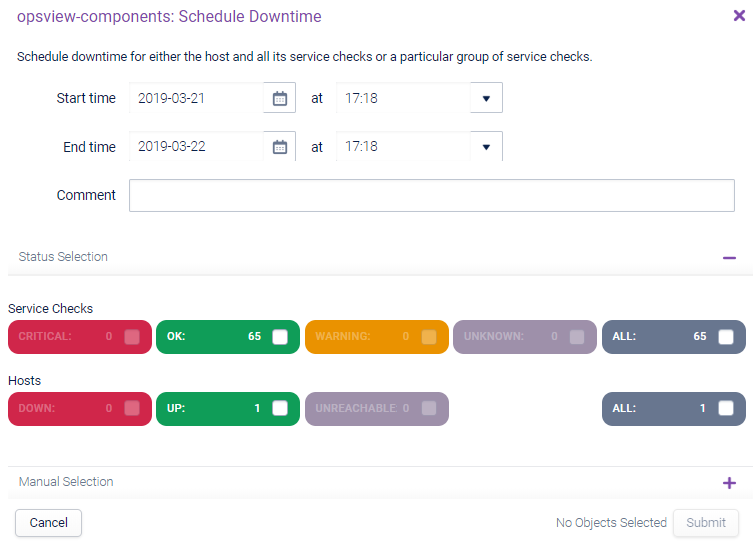The width and height of the screenshot is (754, 547).
Task: Click the Submit button
Action: coord(706,522)
